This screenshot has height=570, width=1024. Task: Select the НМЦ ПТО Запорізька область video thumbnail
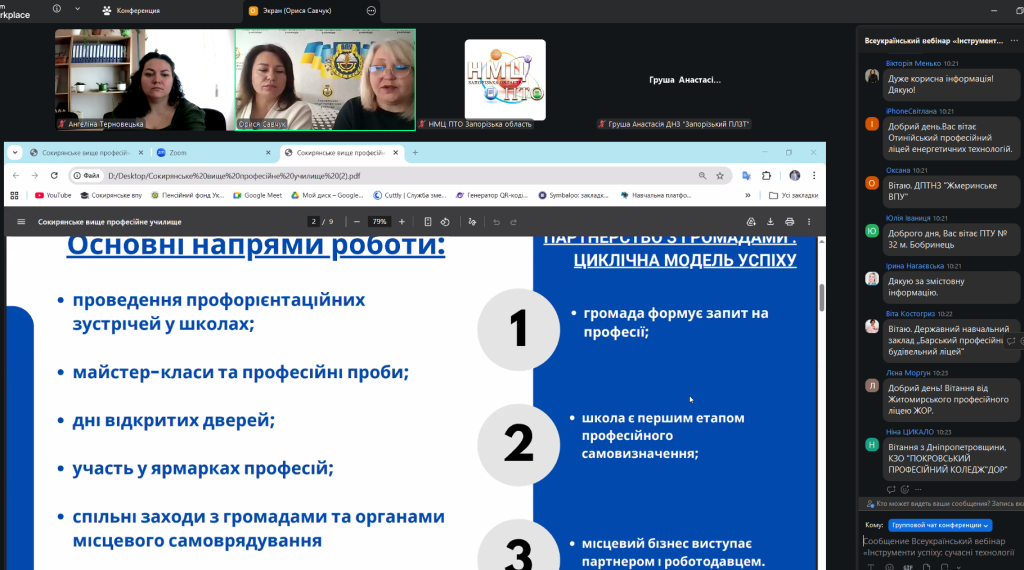coord(505,80)
